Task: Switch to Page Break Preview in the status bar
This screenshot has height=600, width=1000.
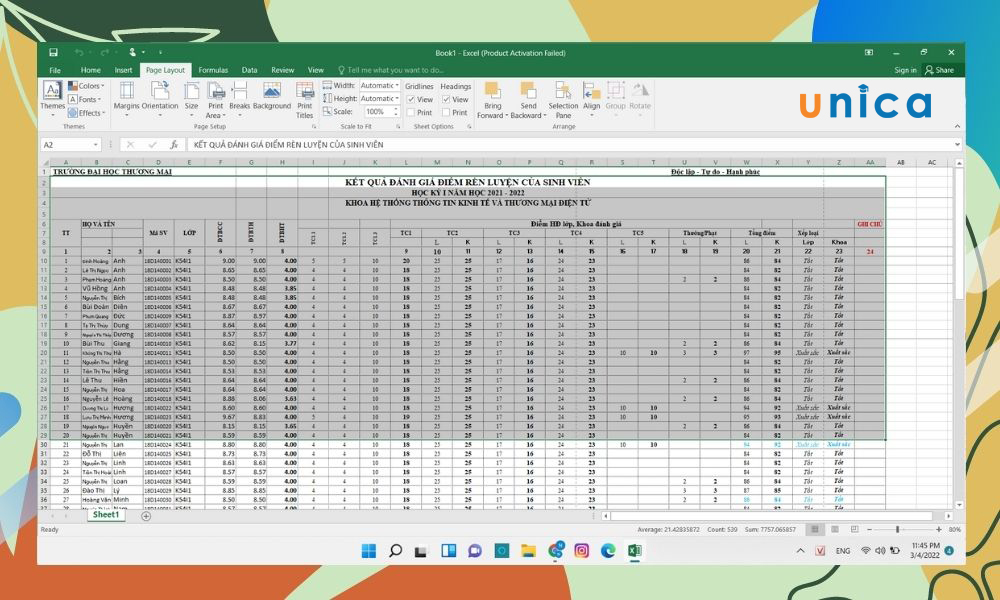Action: [855, 529]
